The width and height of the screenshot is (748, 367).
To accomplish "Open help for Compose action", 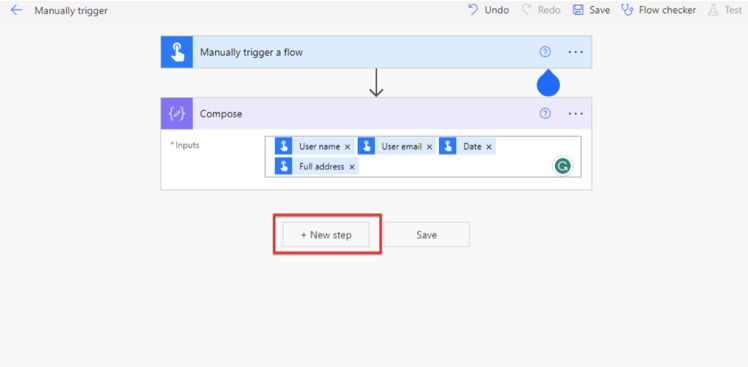I will (545, 114).
